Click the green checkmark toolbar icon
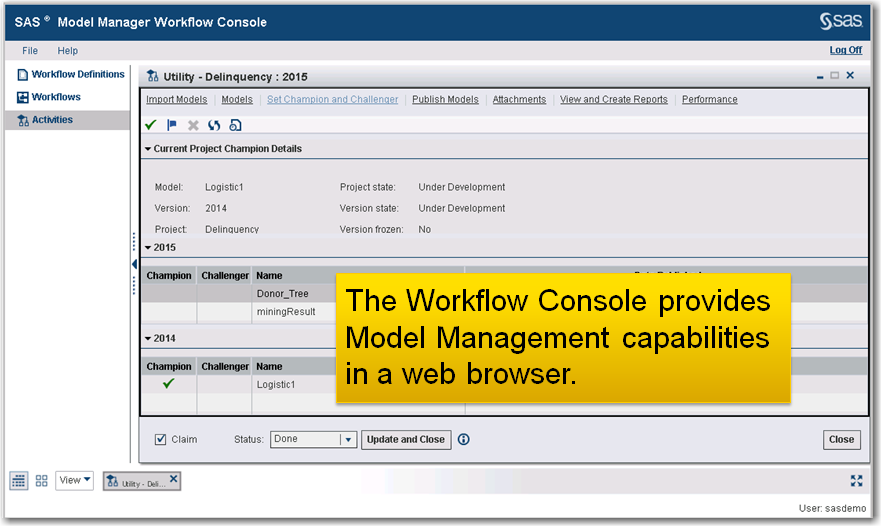 (150, 125)
